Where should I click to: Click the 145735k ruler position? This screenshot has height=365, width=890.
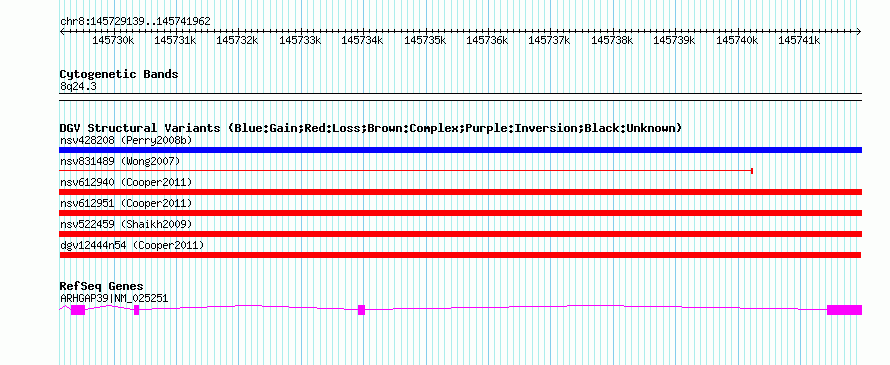[425, 40]
